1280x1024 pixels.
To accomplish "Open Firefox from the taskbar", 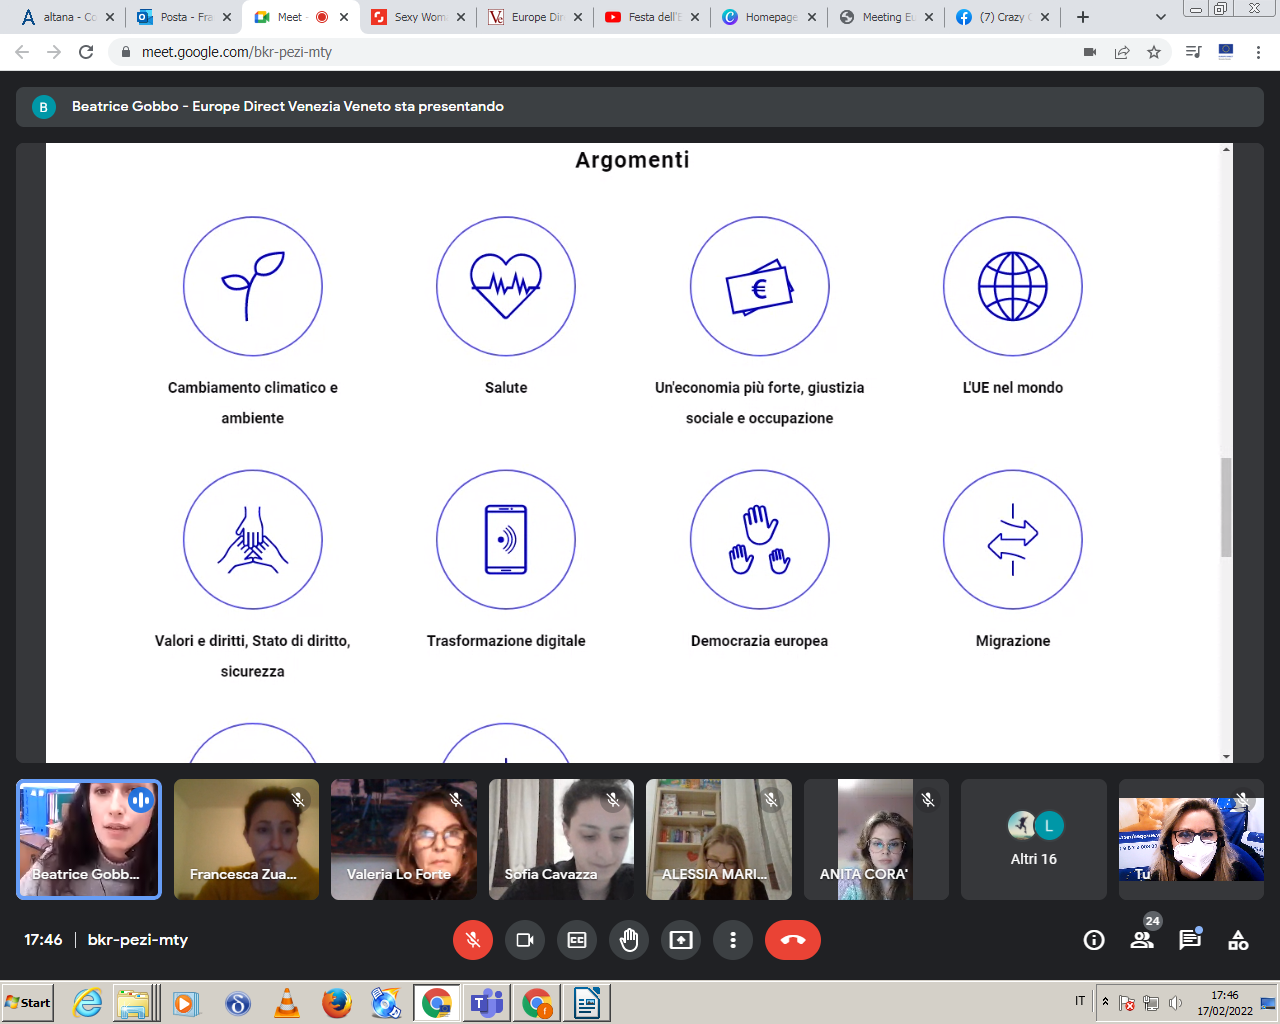I will (x=337, y=1003).
